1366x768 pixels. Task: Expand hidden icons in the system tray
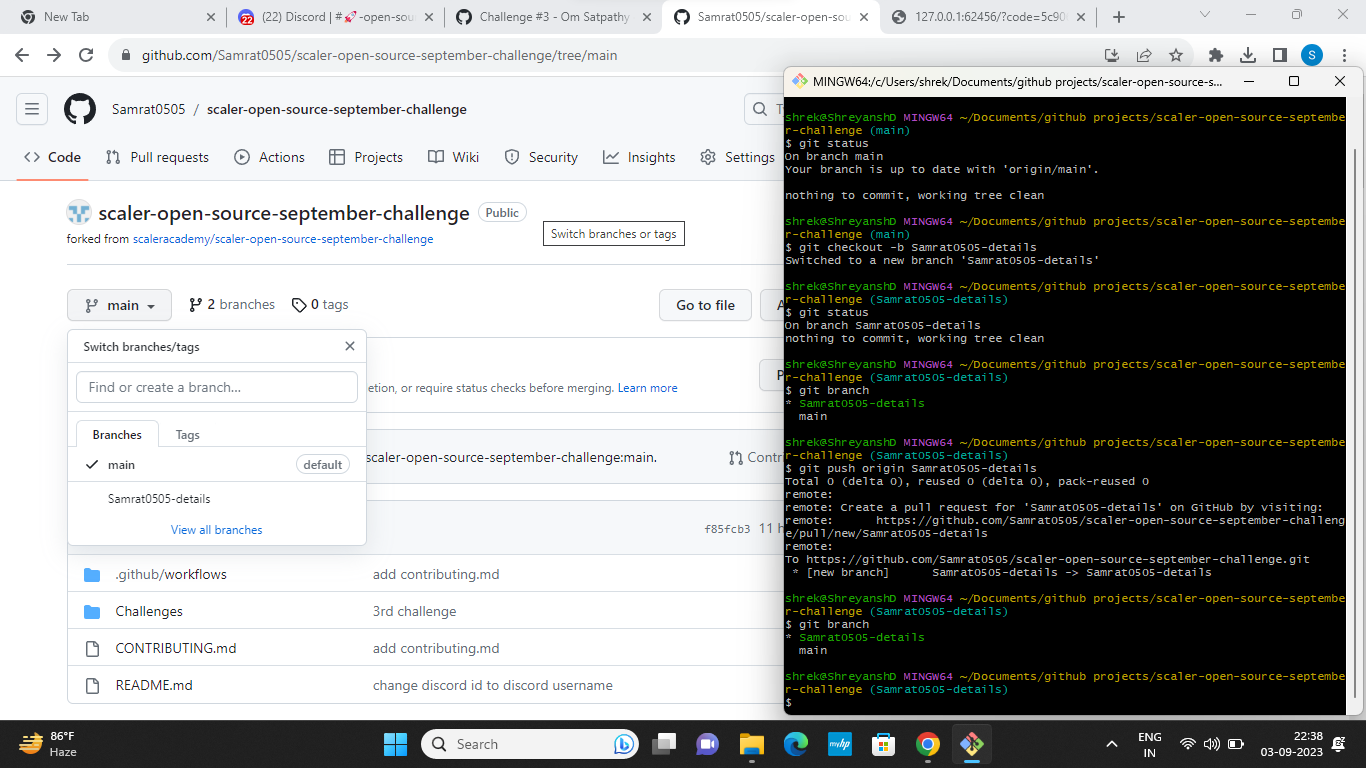coord(1111,744)
